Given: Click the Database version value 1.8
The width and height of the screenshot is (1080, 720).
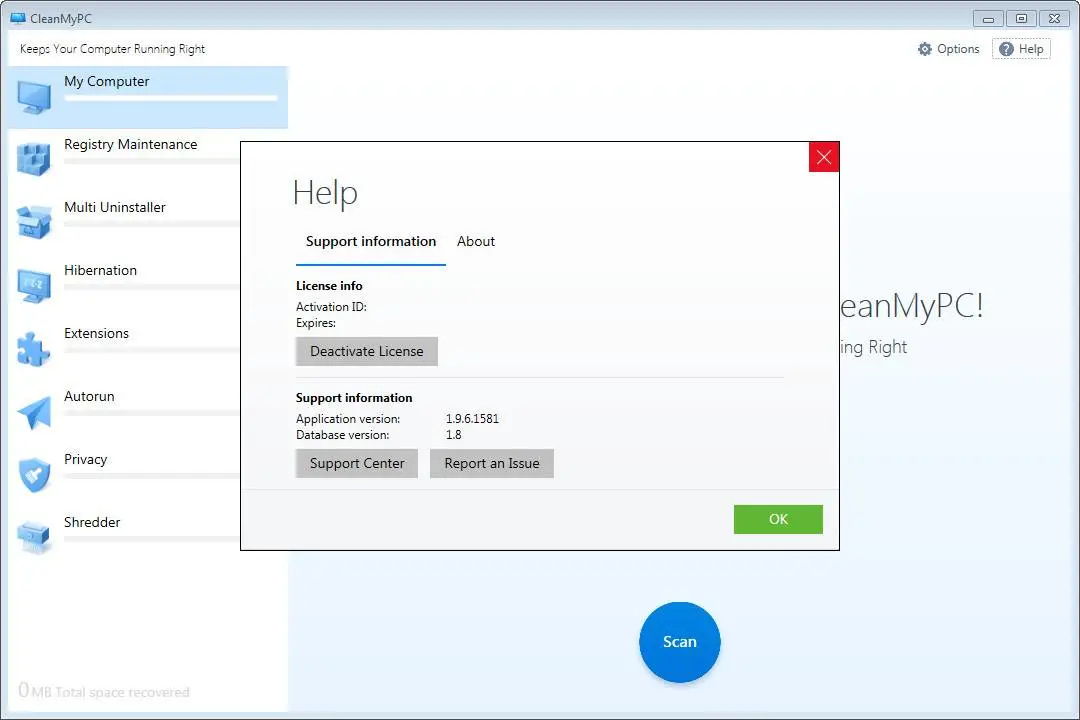Looking at the screenshot, I should coord(454,435).
